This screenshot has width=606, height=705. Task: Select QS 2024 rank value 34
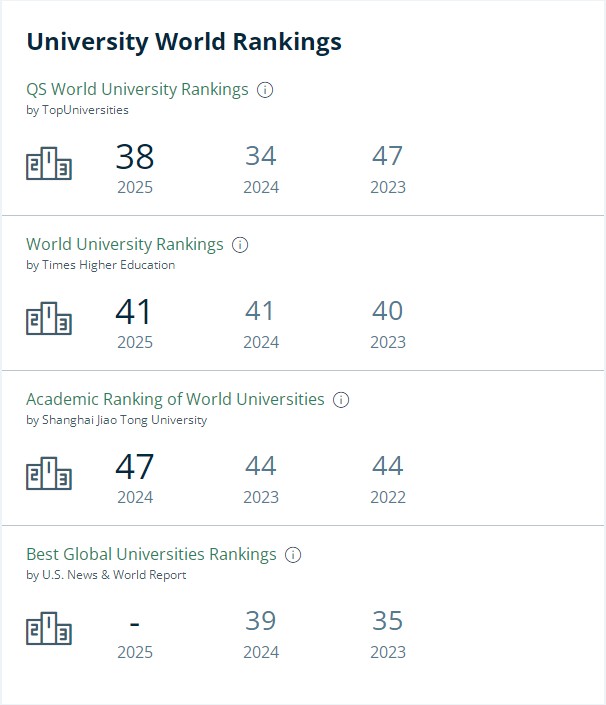coord(261,156)
